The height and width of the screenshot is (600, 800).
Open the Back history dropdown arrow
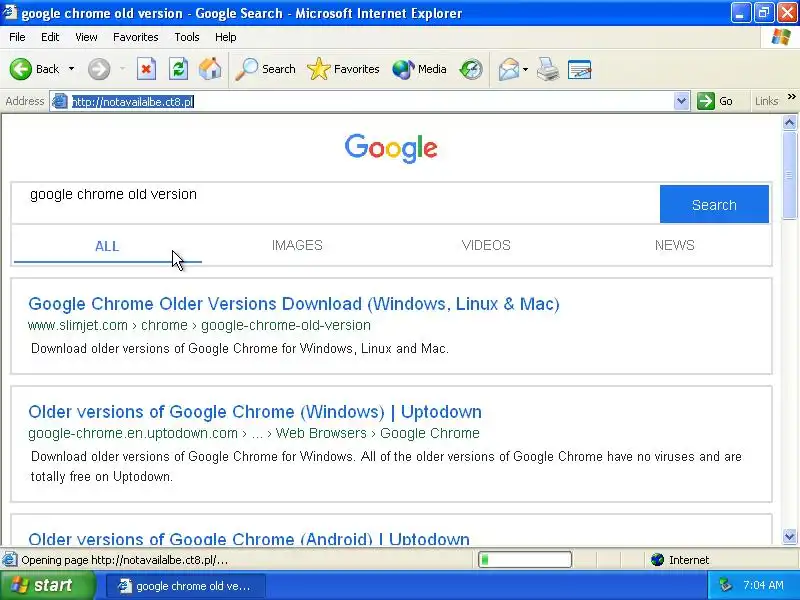coord(71,69)
